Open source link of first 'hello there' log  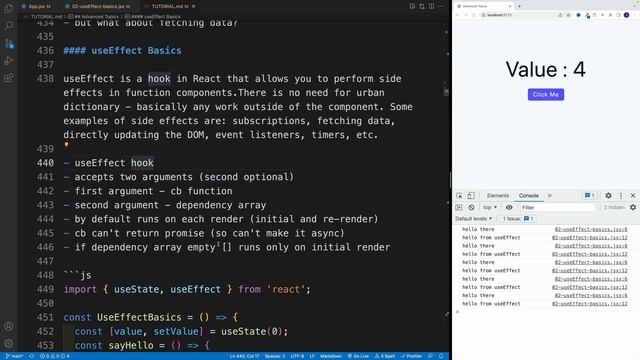tap(591, 229)
